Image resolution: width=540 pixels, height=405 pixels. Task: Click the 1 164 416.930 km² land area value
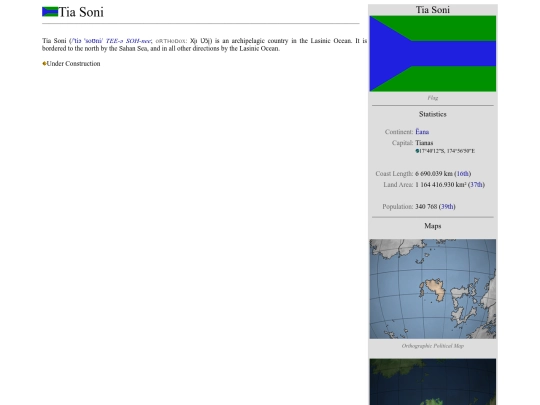[440, 185]
